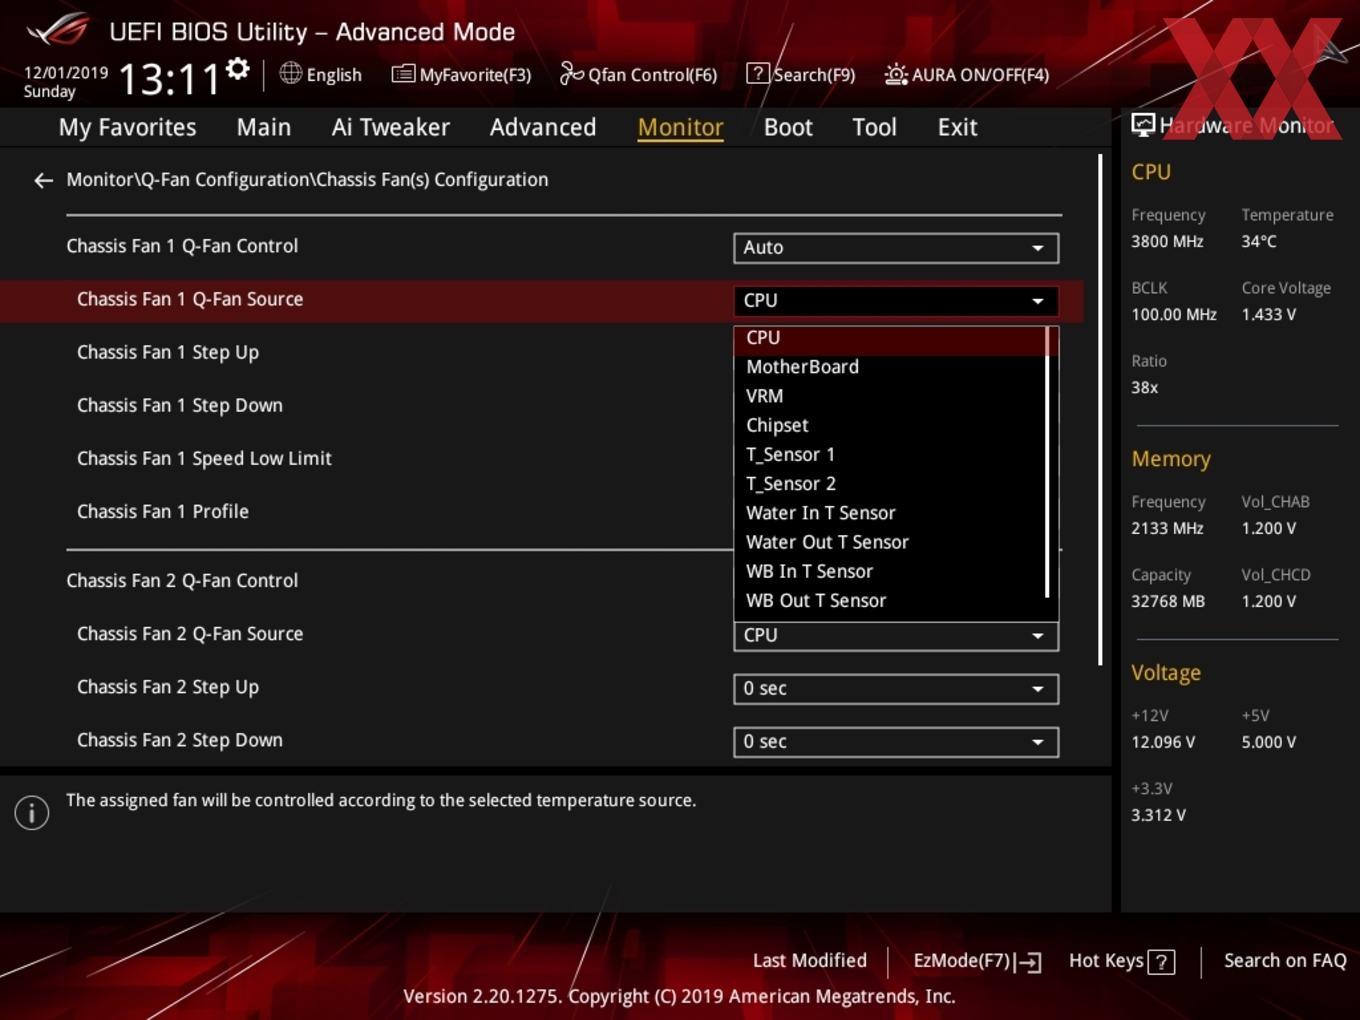Click the back arrow beside the breadcrumb path

[x=43, y=180]
